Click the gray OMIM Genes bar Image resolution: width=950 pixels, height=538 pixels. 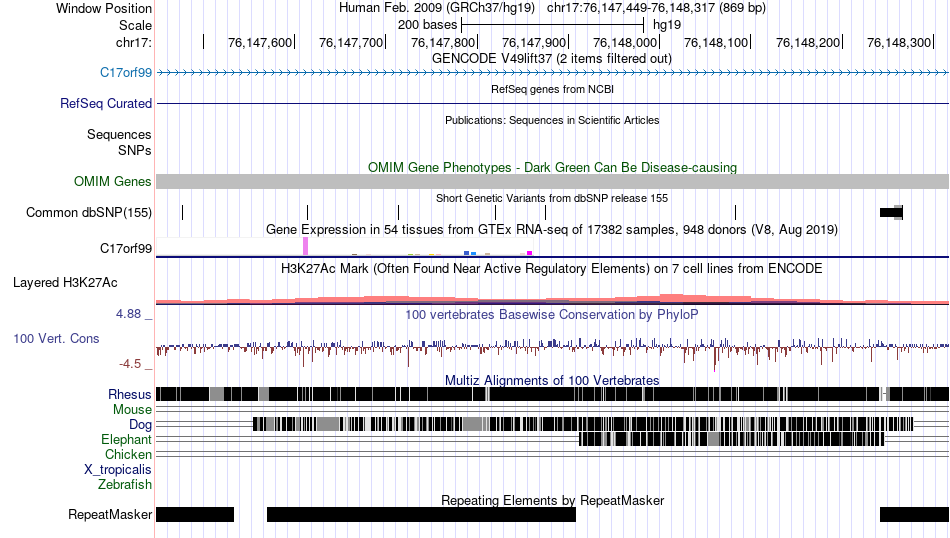coord(553,182)
